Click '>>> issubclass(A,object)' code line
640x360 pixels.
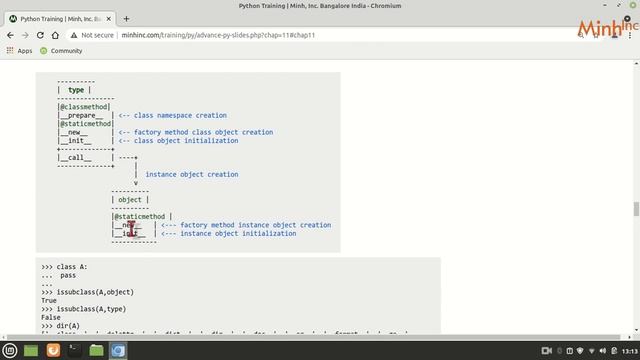(87, 292)
